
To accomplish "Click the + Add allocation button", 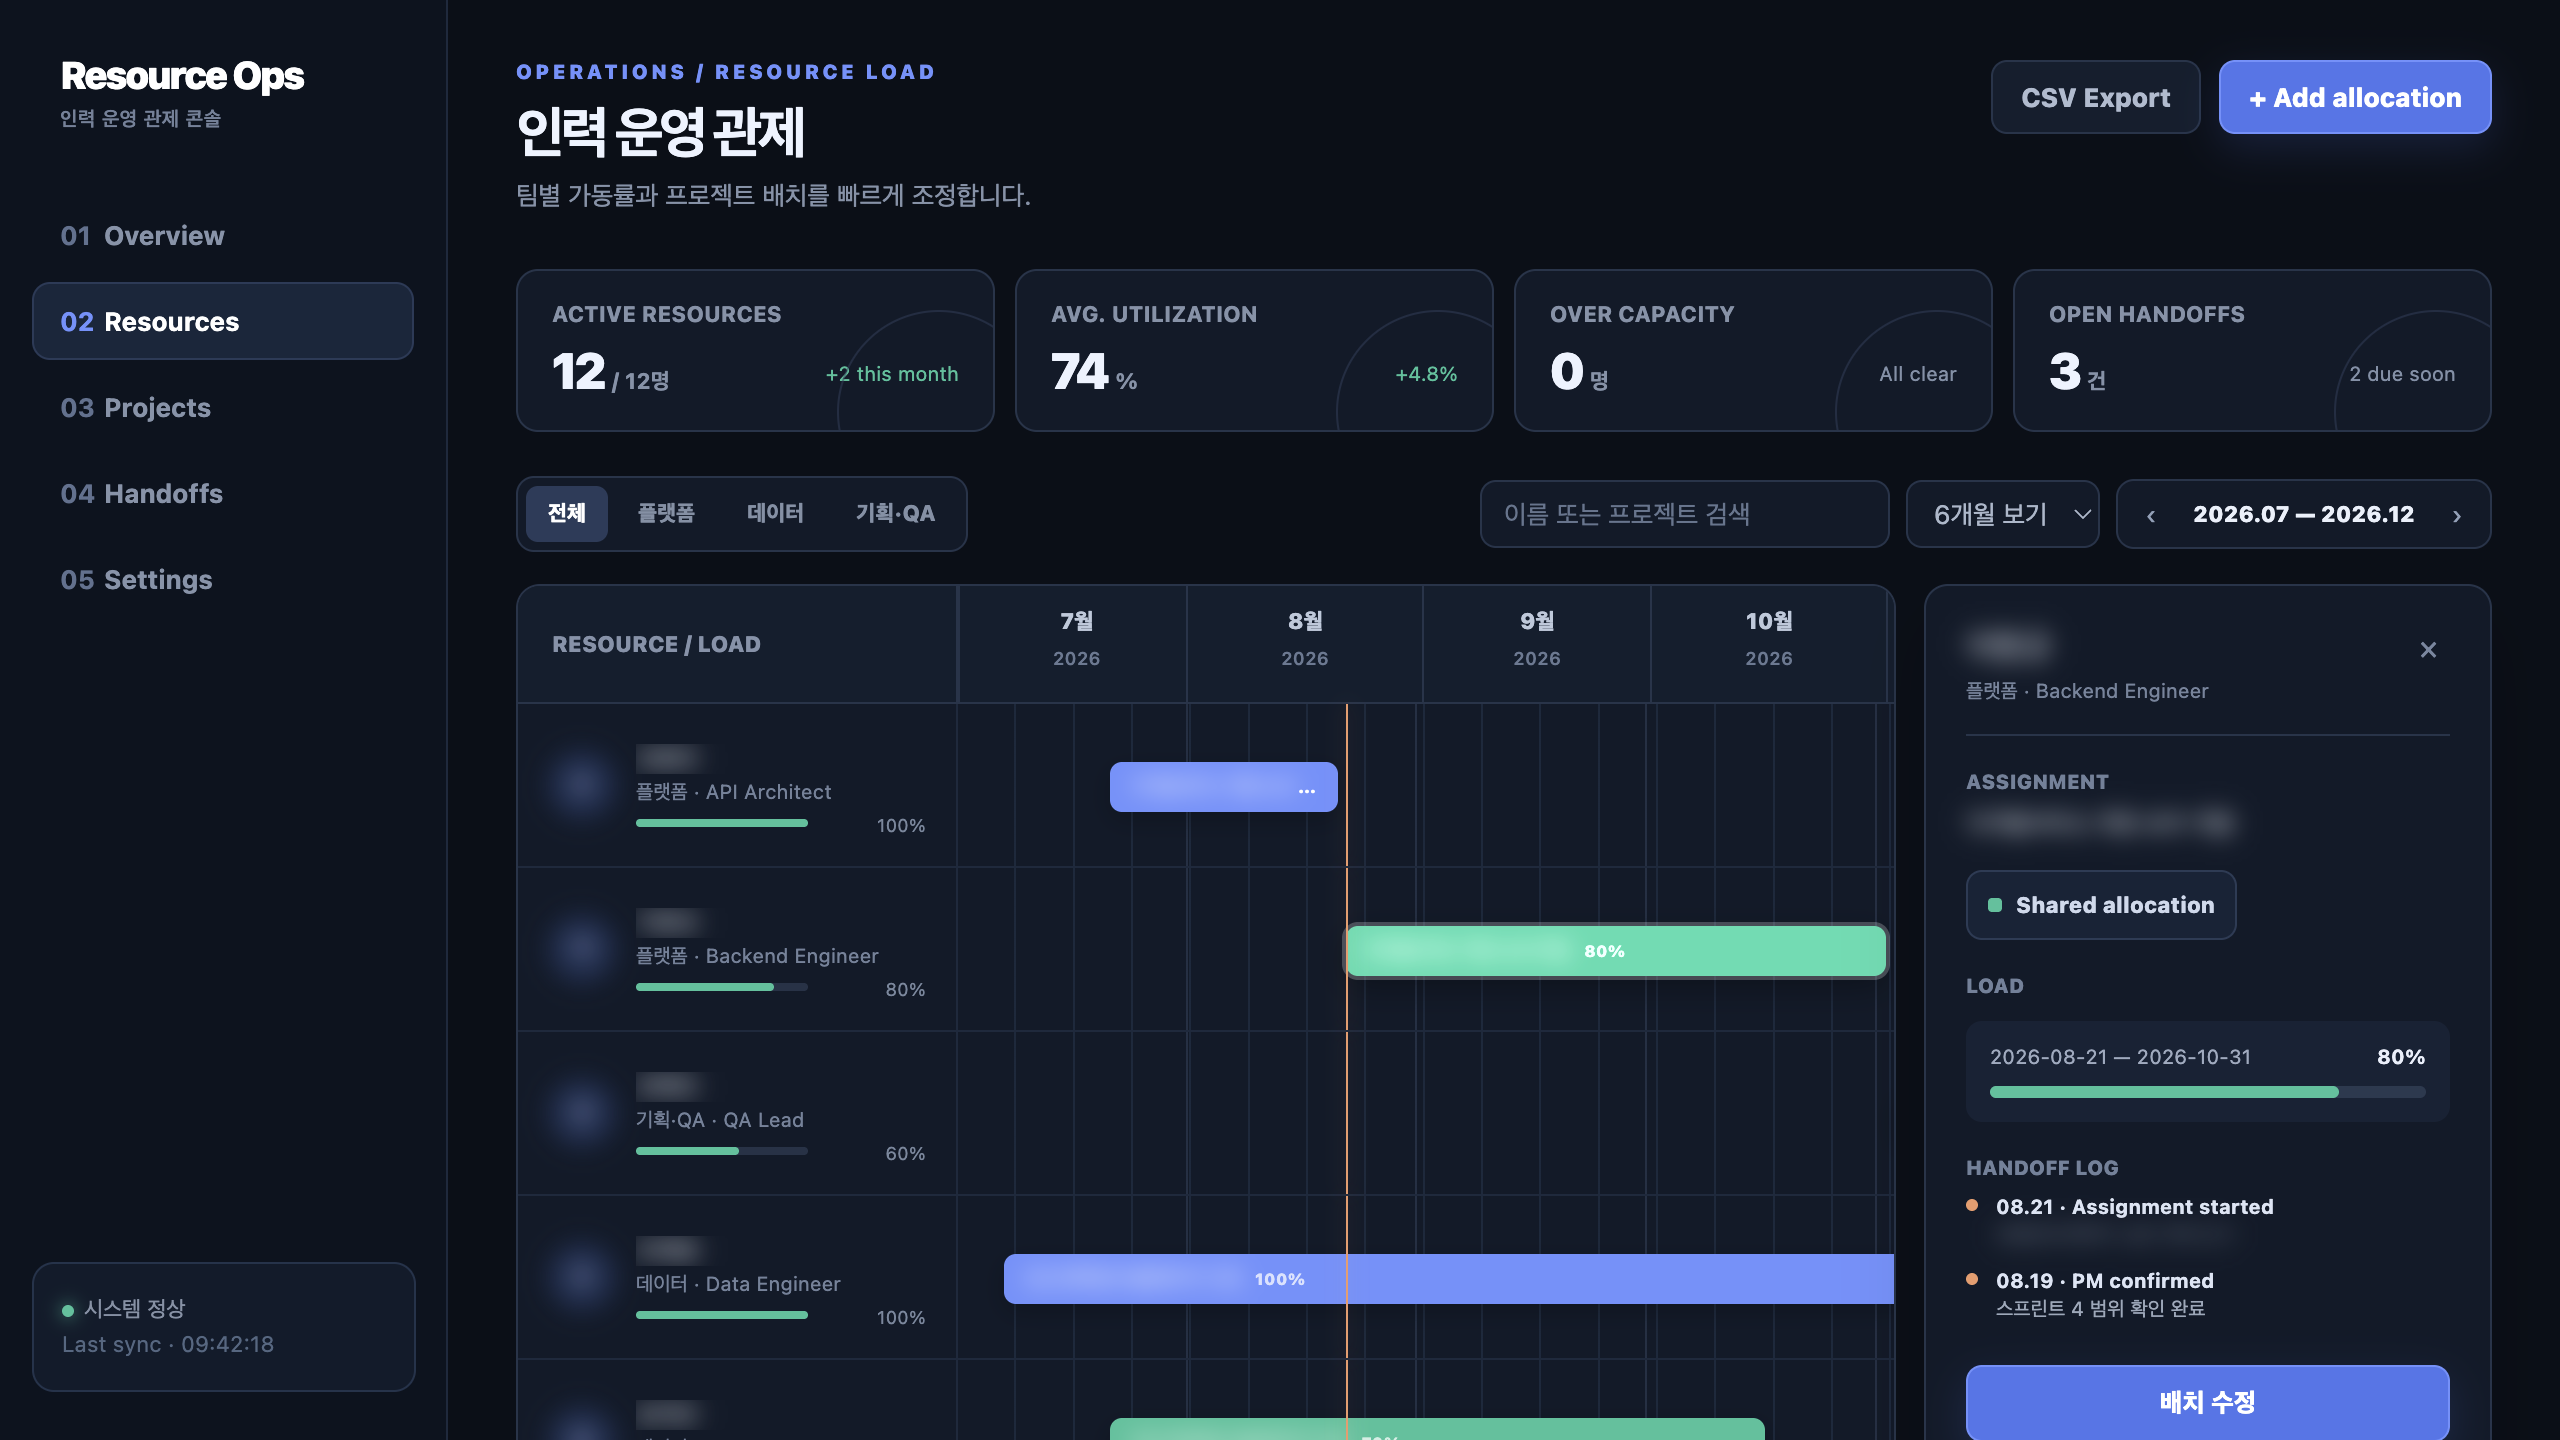I will pos(2355,97).
